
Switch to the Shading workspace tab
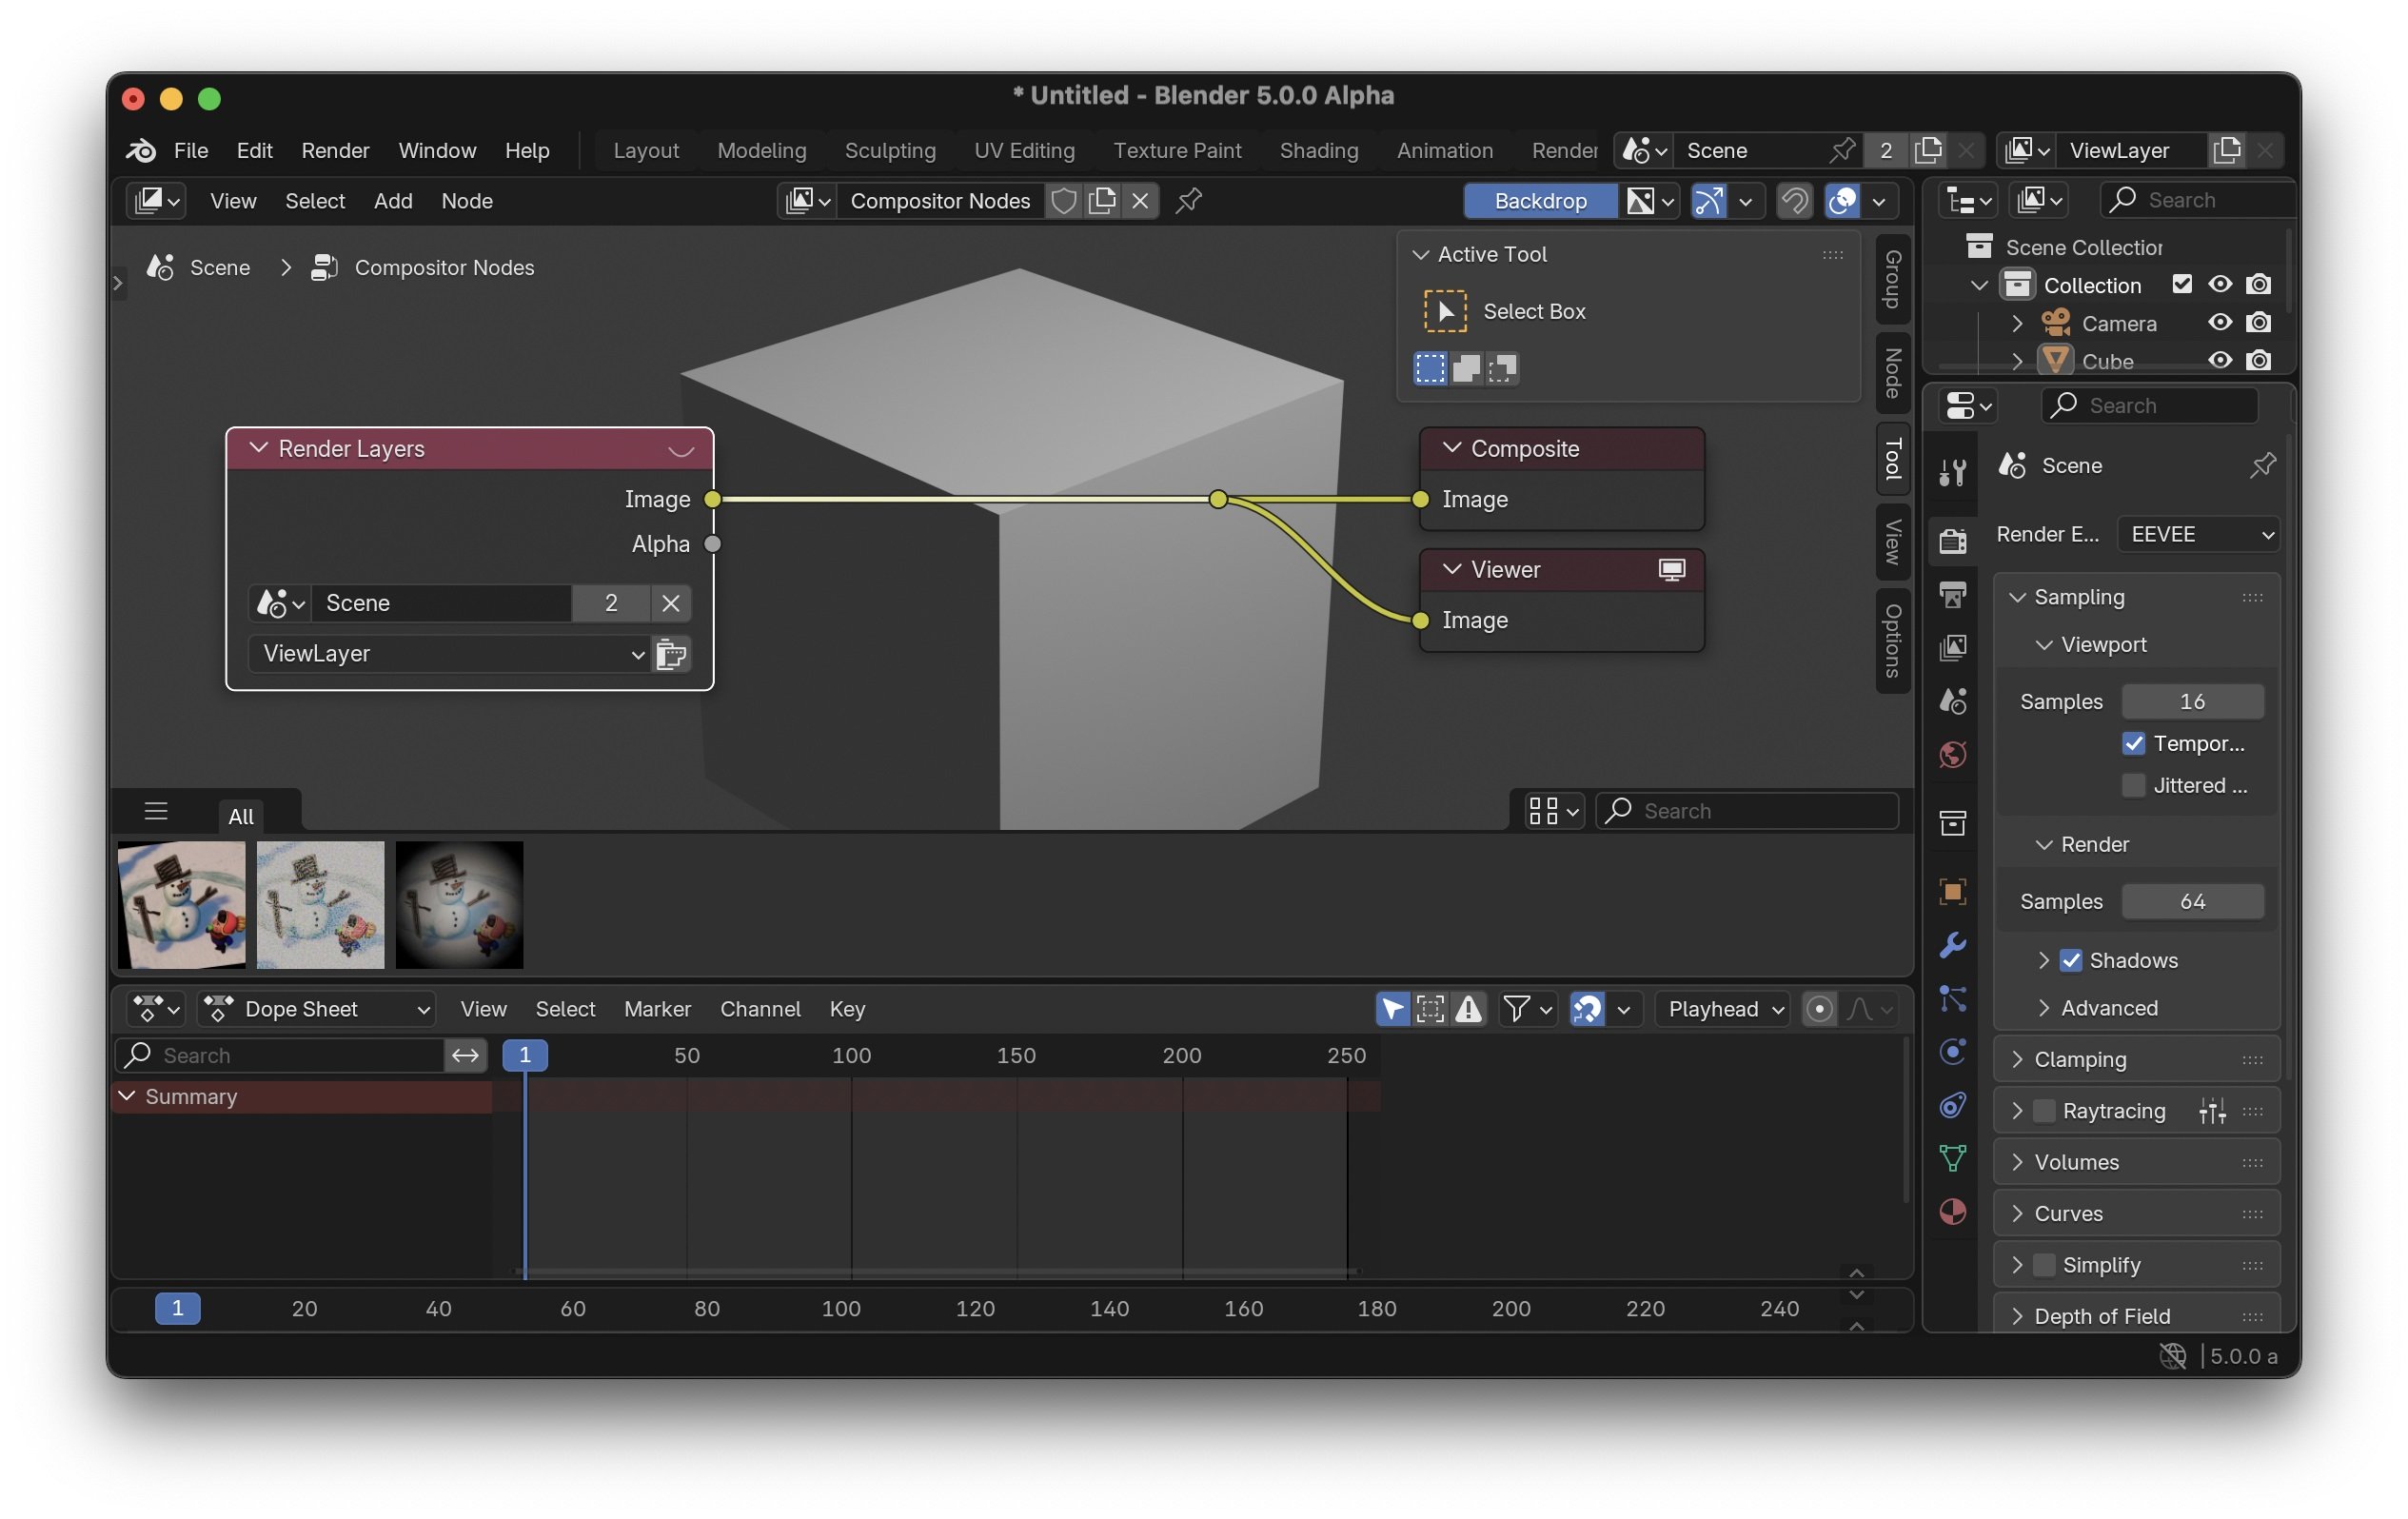(x=1318, y=150)
